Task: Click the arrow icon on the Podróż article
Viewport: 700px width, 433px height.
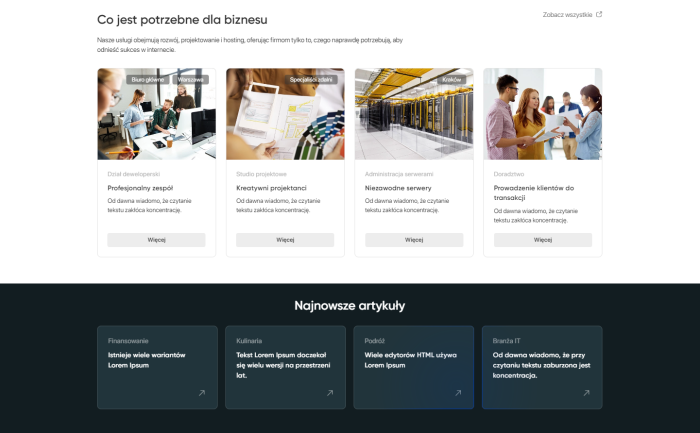Action: 458,393
